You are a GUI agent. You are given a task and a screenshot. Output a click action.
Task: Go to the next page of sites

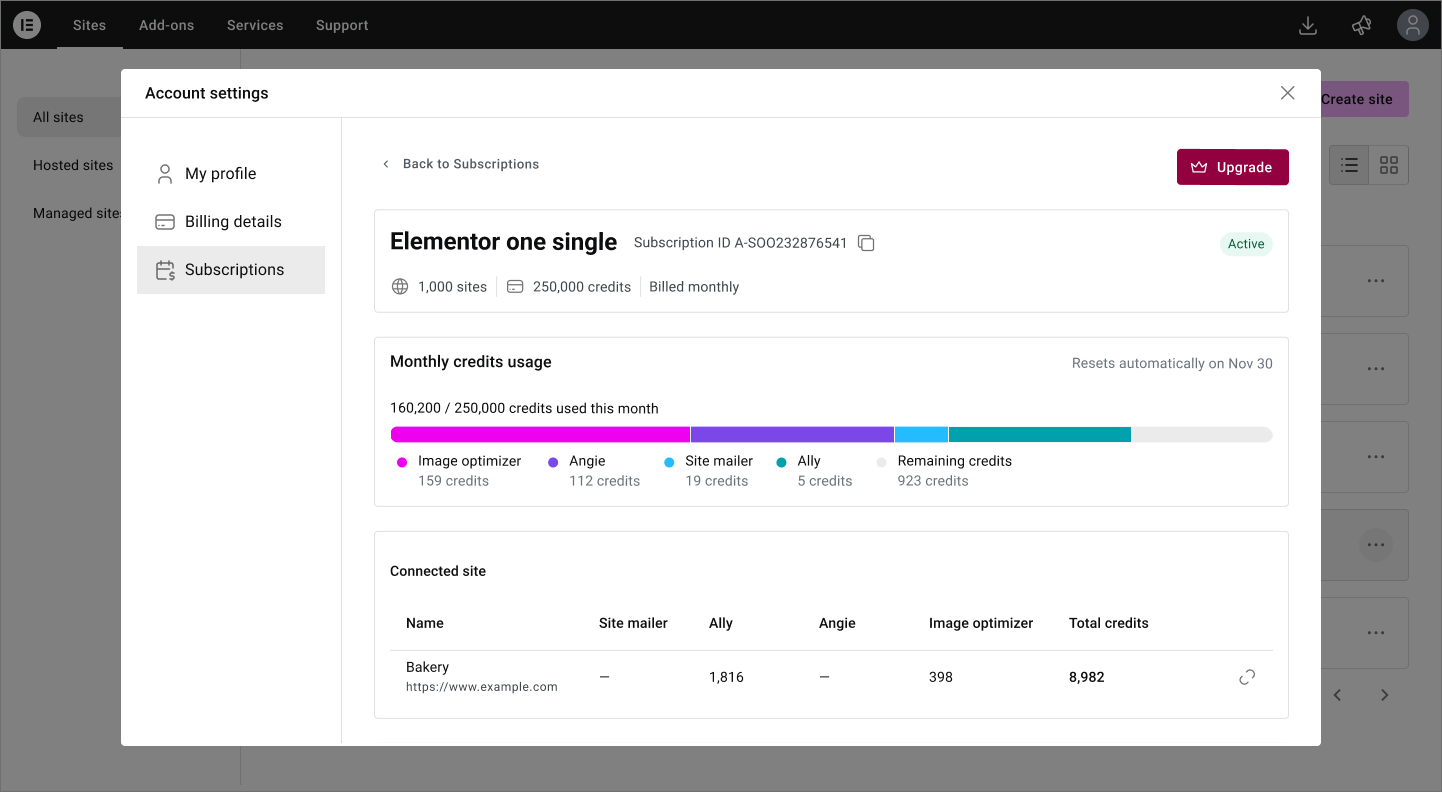[x=1384, y=695]
